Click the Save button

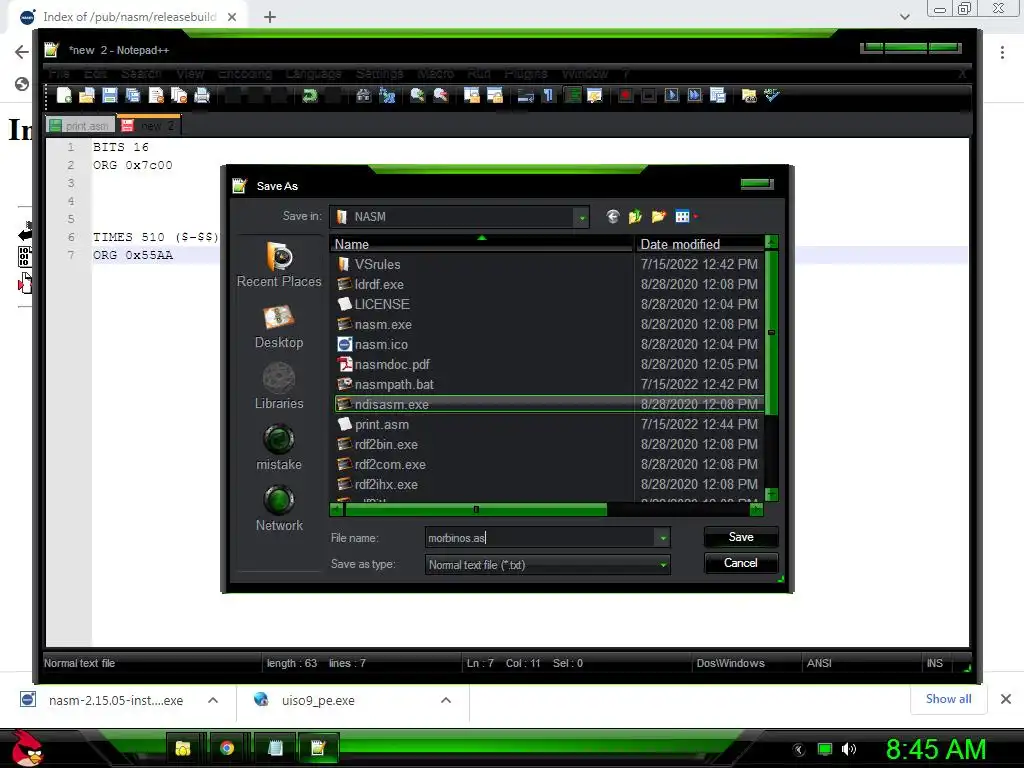pos(741,537)
